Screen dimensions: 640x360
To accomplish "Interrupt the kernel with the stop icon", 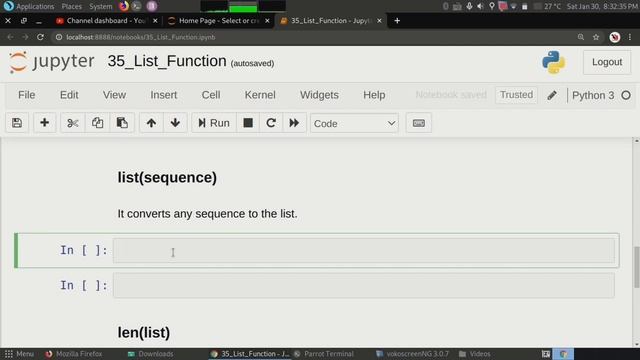I will point(248,123).
